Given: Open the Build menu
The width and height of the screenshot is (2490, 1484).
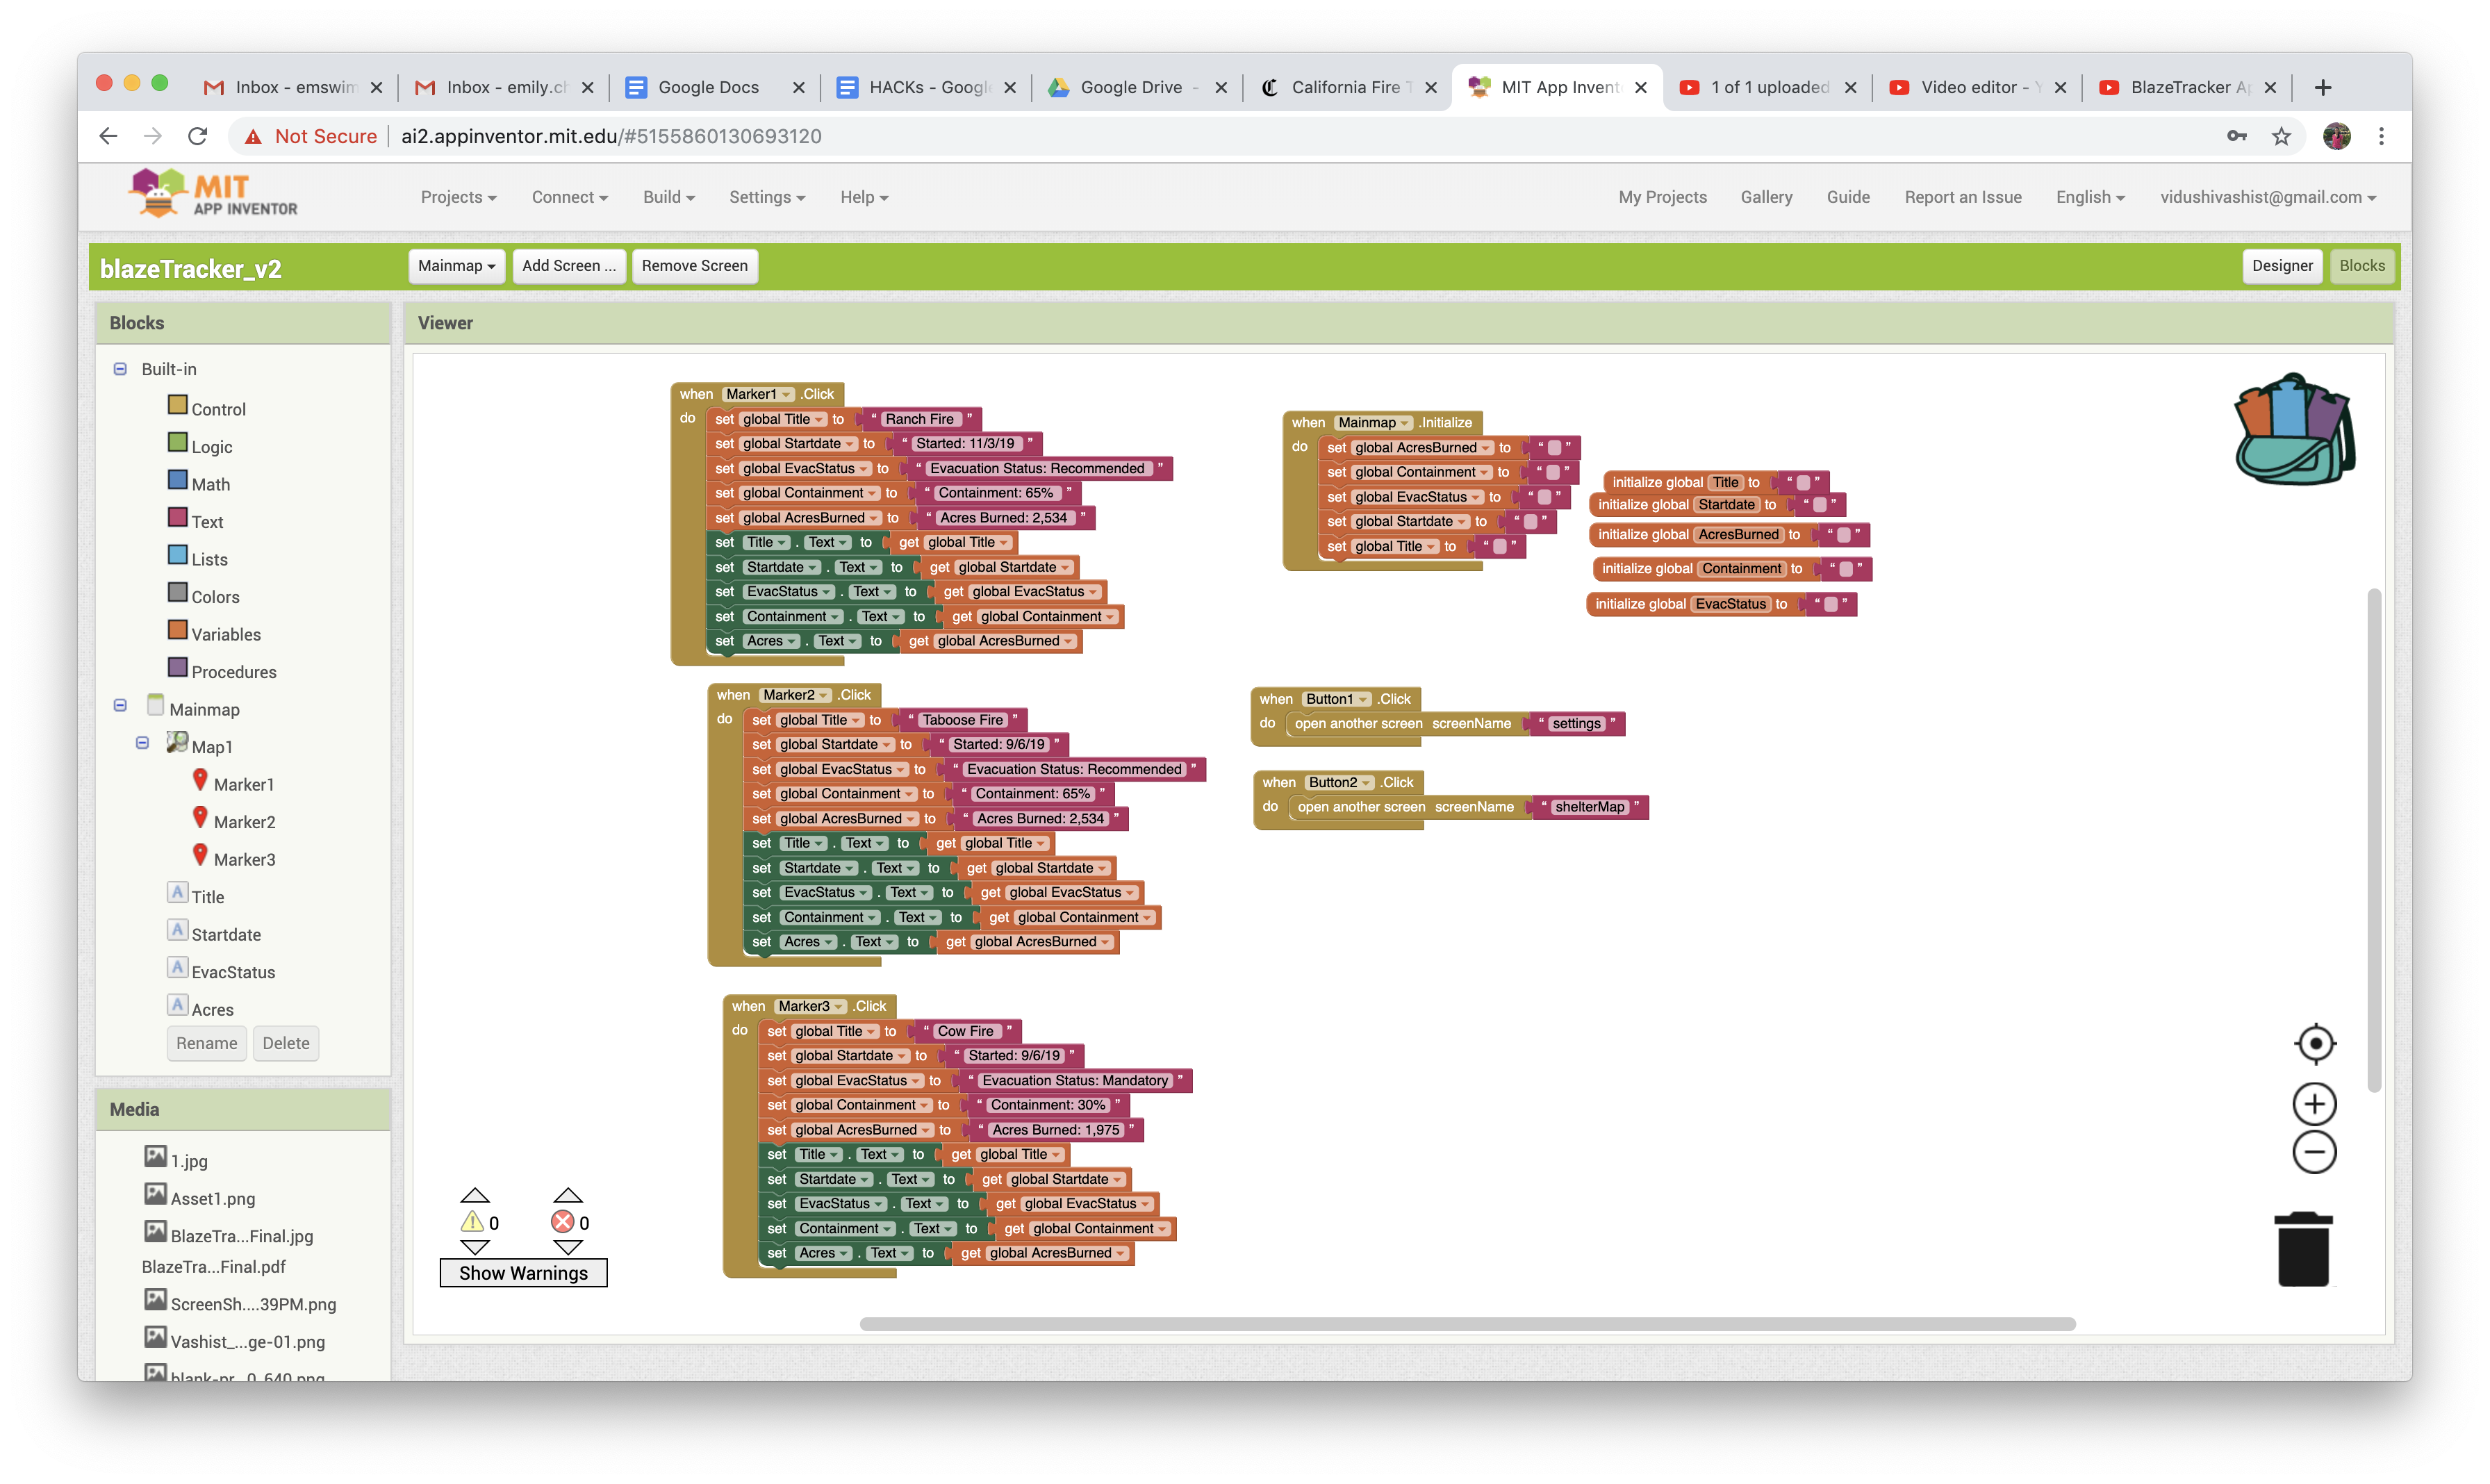Looking at the screenshot, I should click(x=668, y=197).
